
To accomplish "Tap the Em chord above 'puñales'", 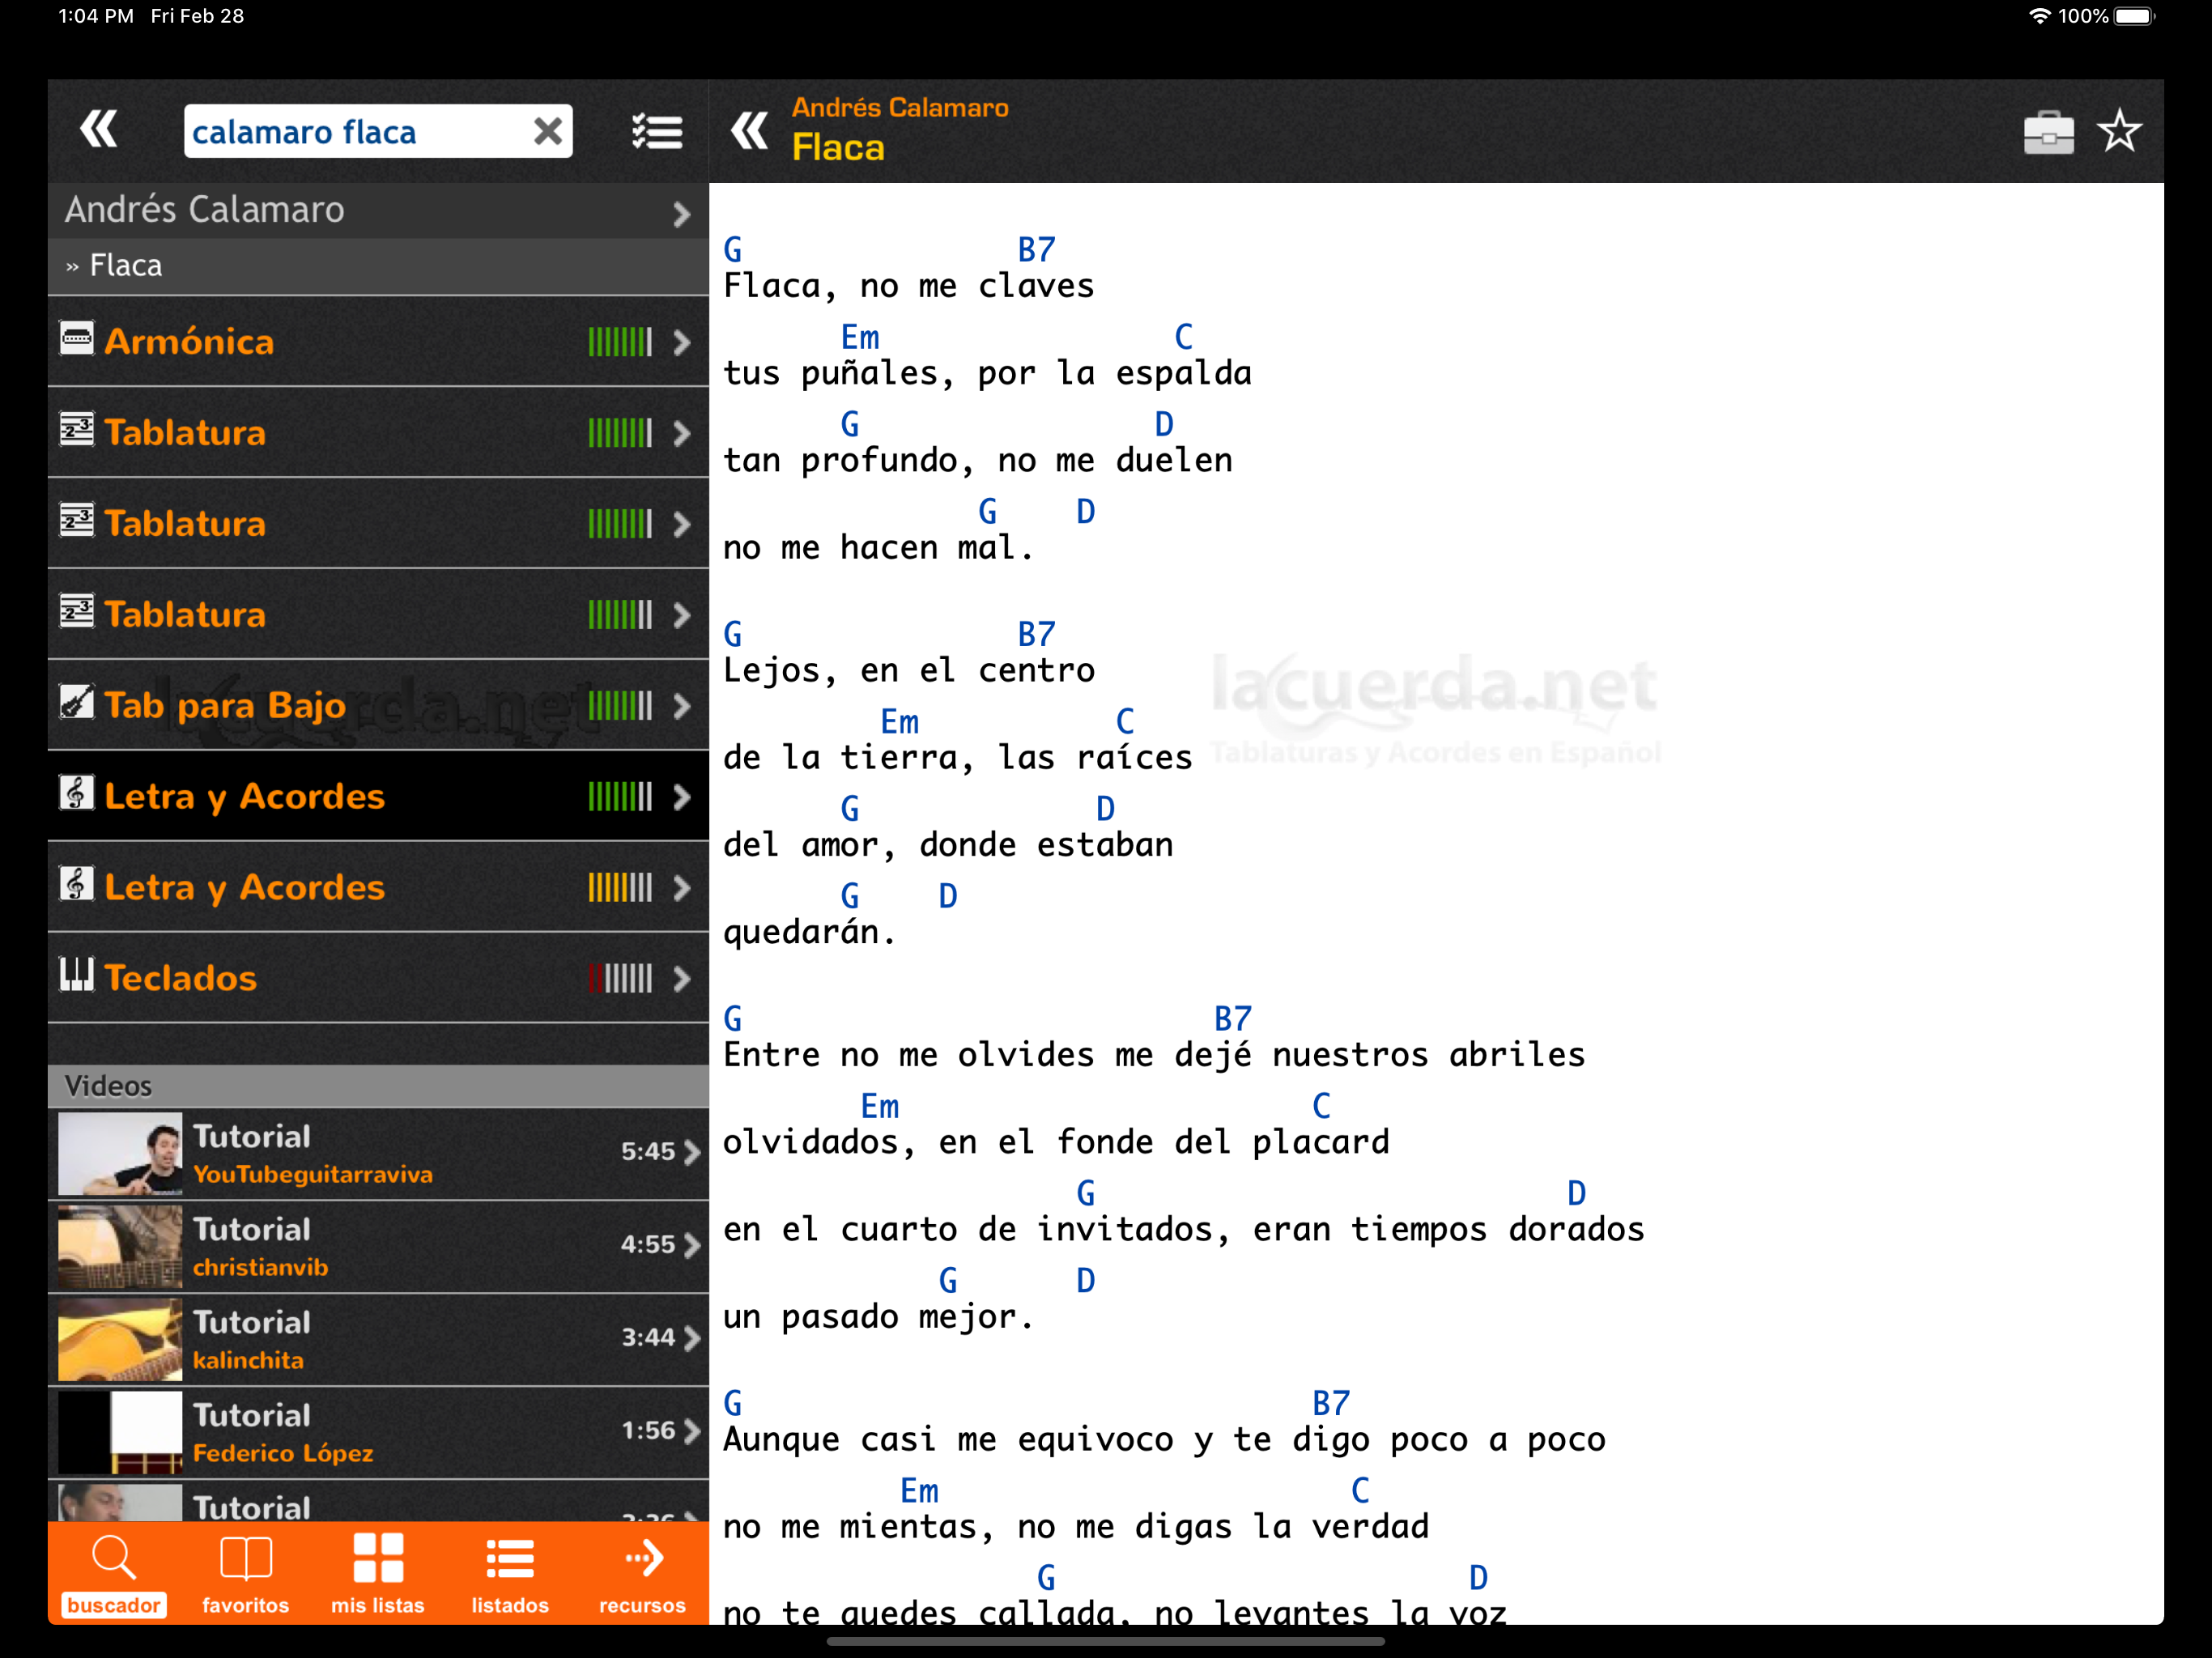I will point(860,337).
